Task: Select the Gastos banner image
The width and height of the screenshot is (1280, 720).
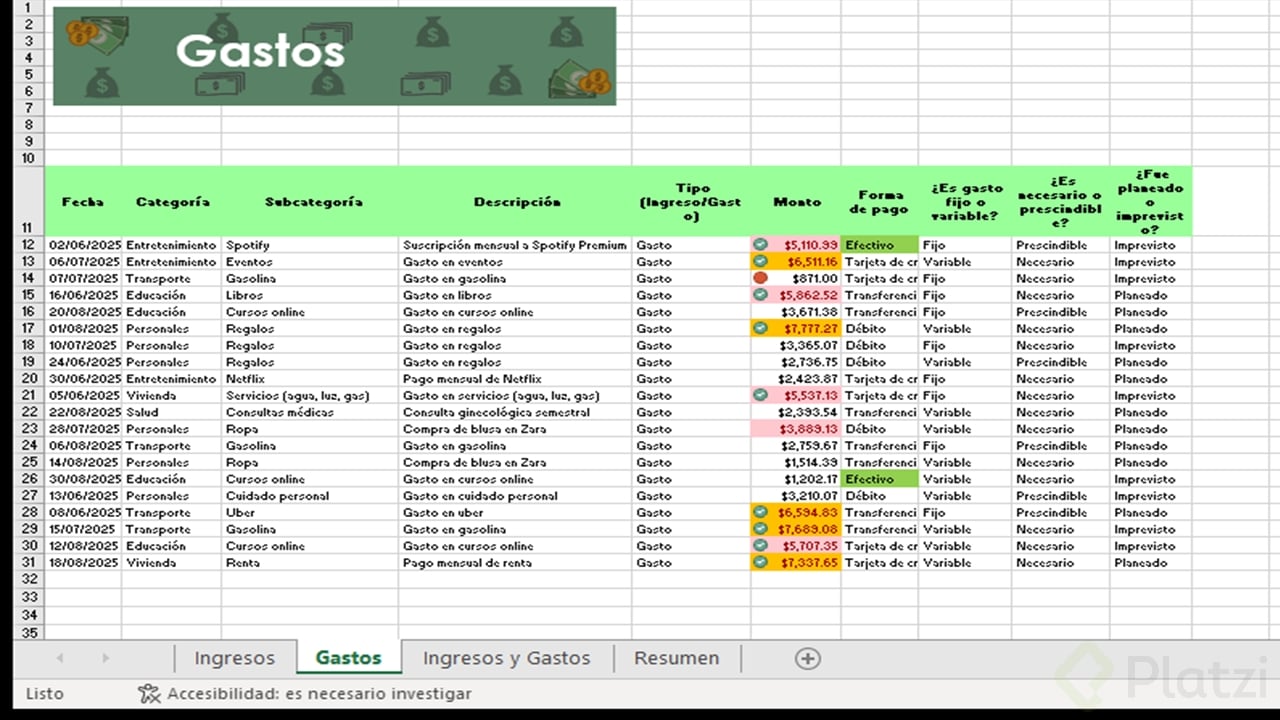Action: 334,56
